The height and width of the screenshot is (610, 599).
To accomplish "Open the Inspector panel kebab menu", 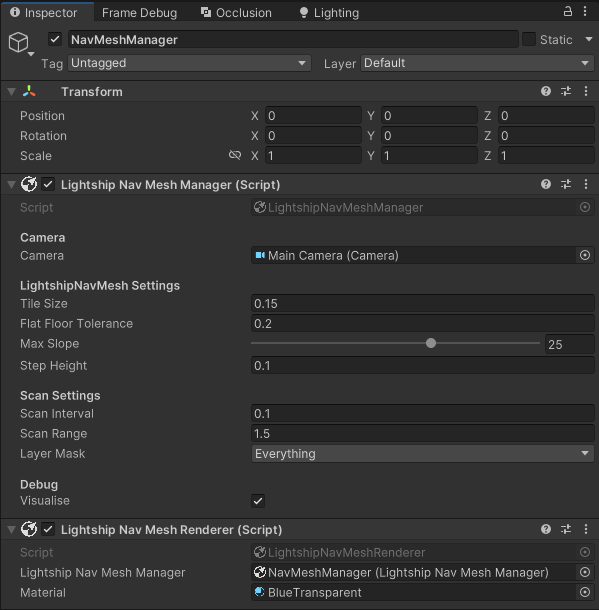I will (585, 11).
